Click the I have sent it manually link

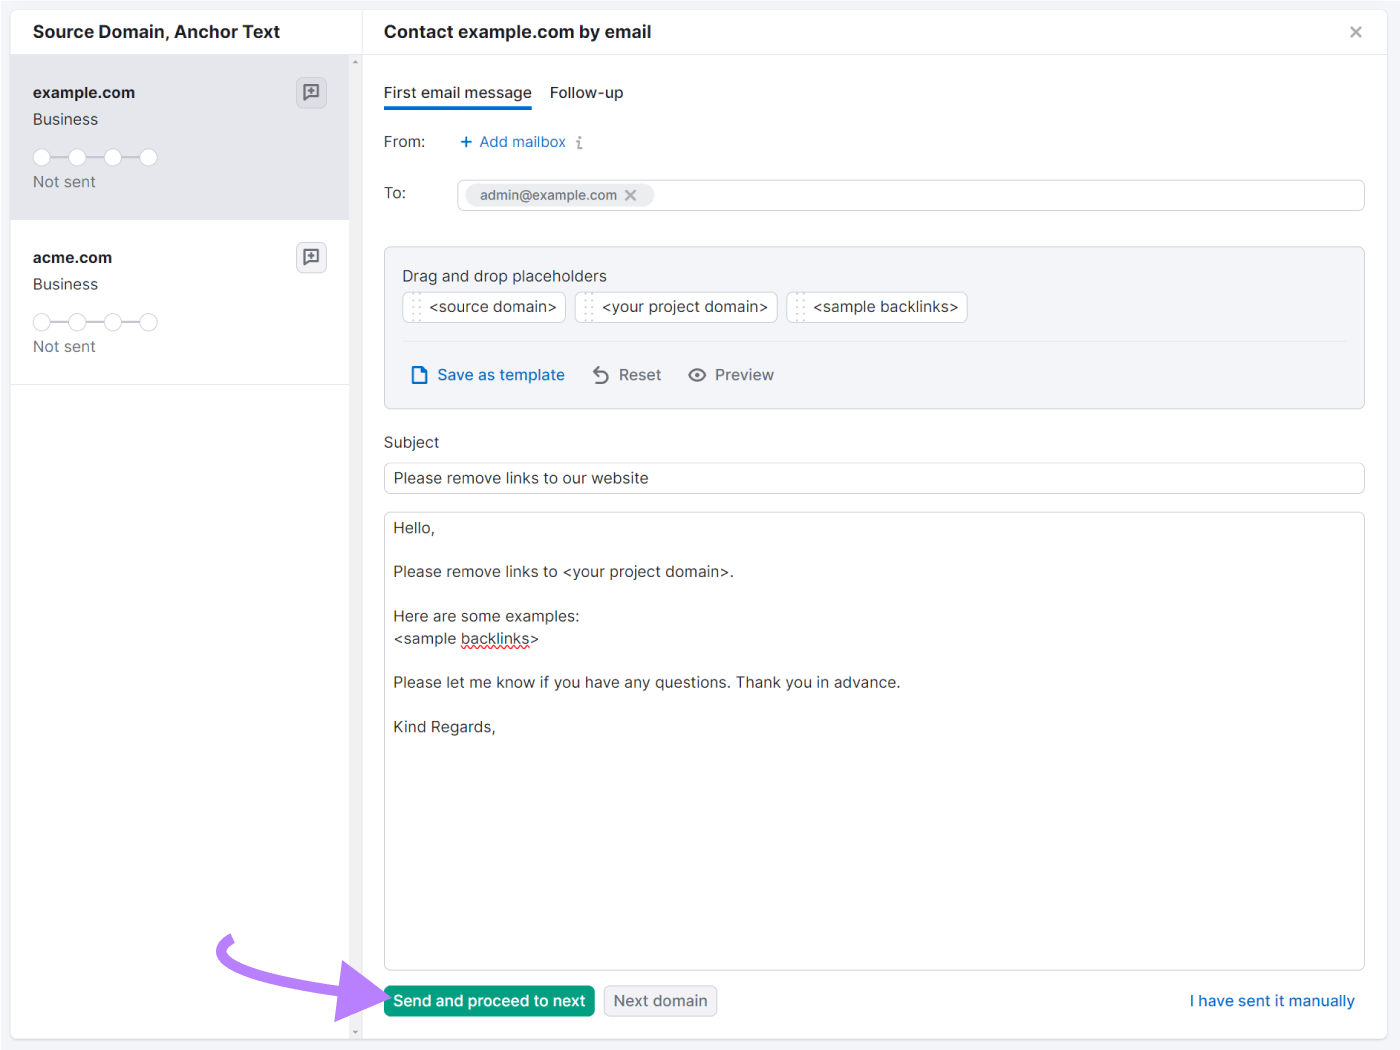tap(1271, 1000)
